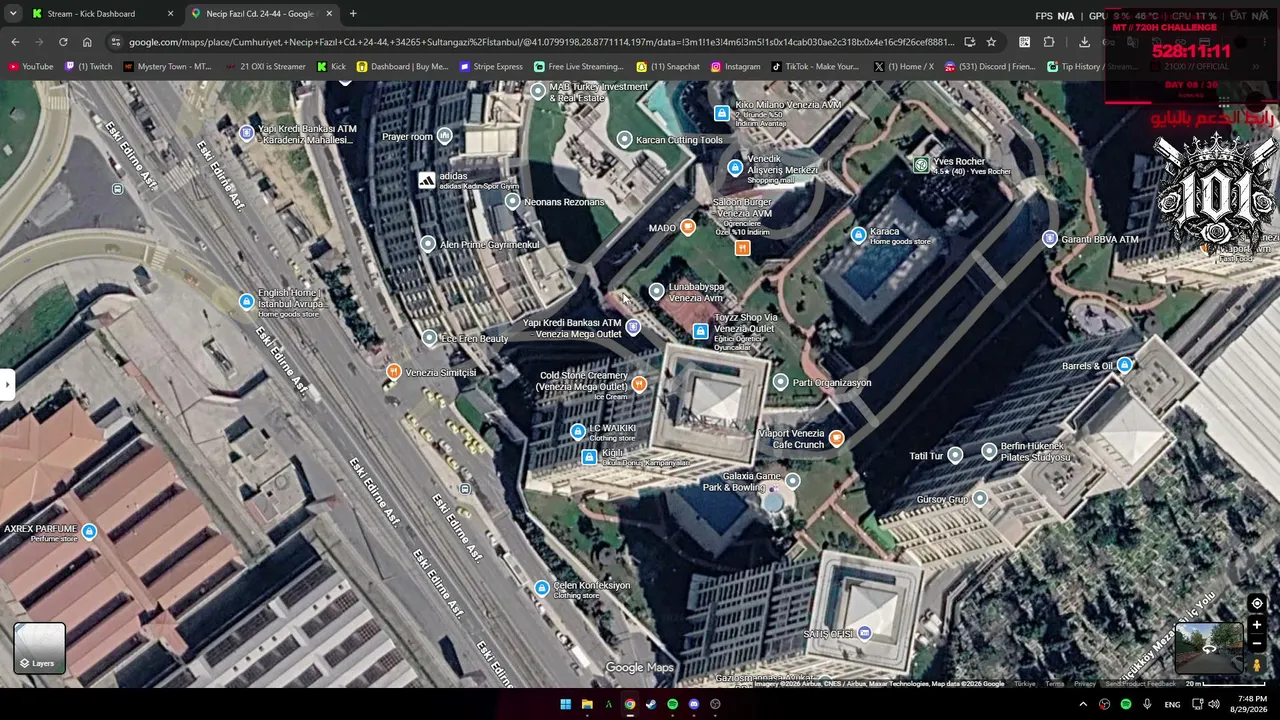Open Steam from the taskbar
The width and height of the screenshot is (1280, 720).
pos(651,704)
